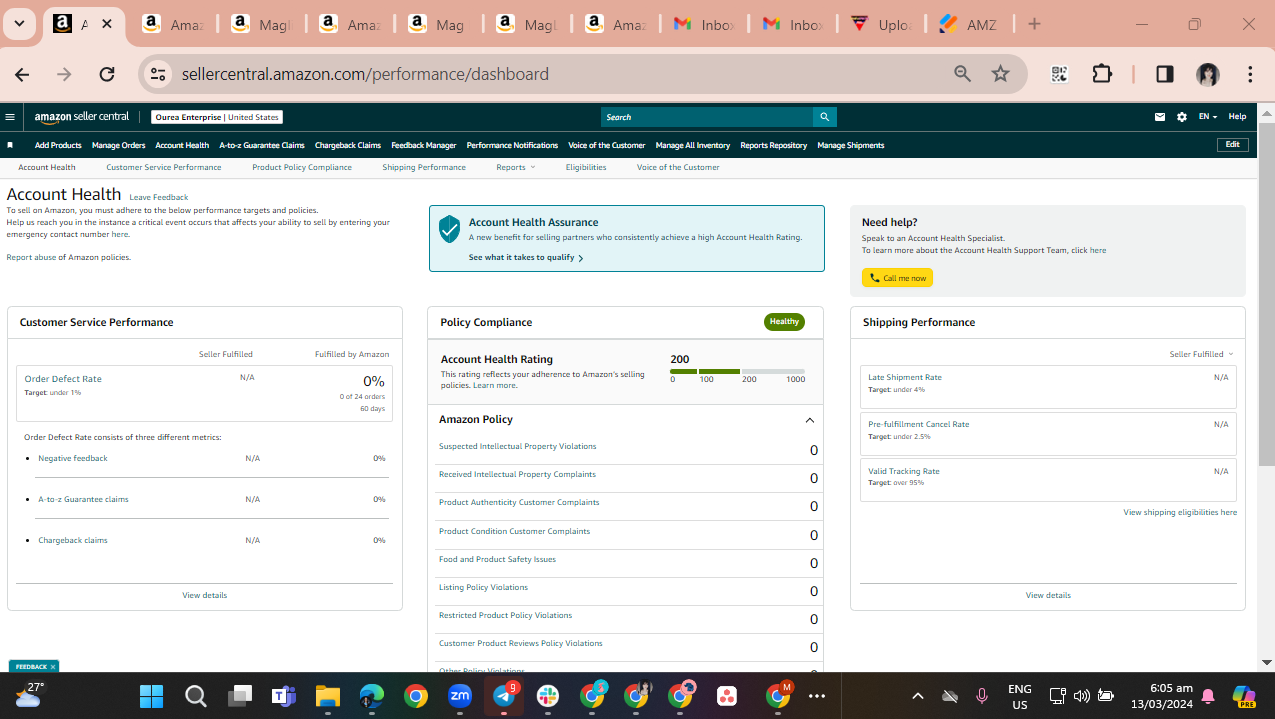1275x719 pixels.
Task: Show hidden system tray icons chevron
Action: point(918,696)
